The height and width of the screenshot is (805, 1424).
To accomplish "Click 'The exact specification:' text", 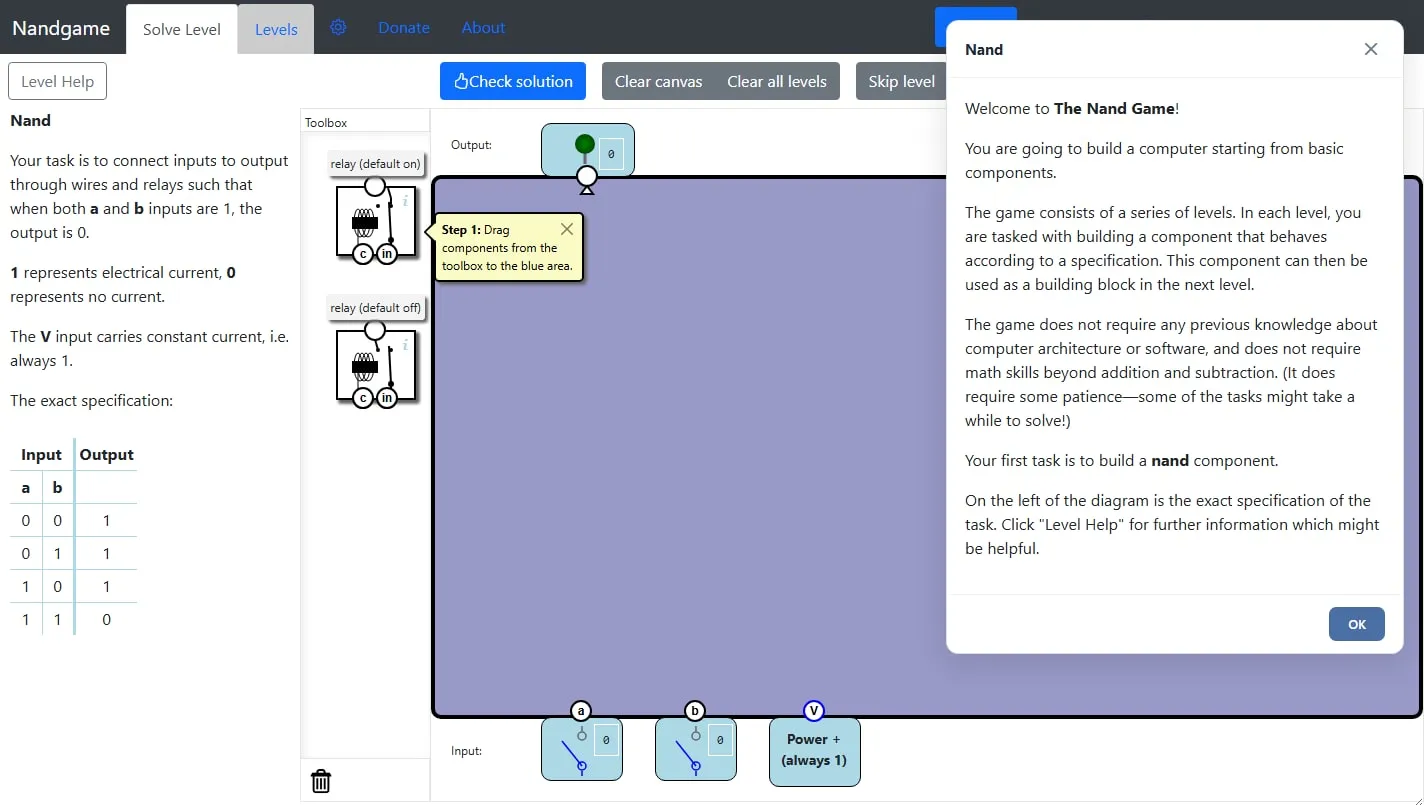I will point(92,400).
